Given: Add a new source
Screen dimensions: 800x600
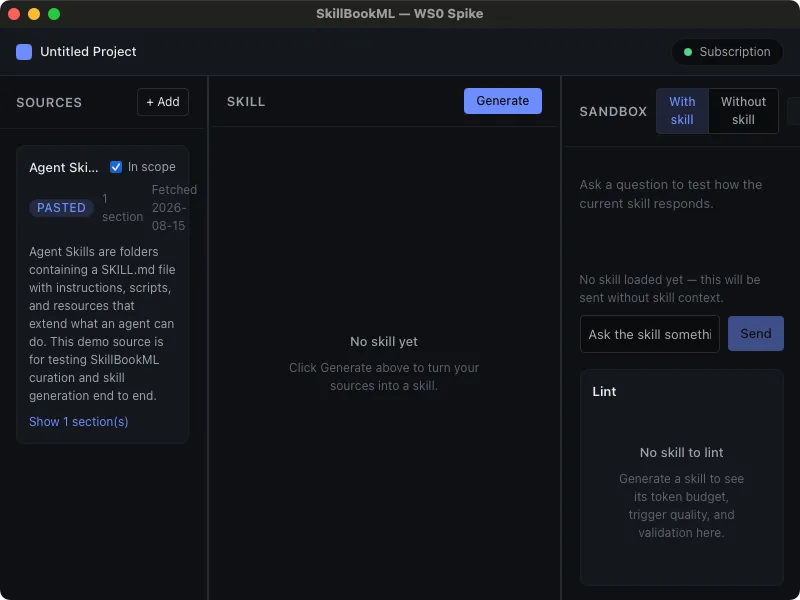Looking at the screenshot, I should [x=163, y=102].
